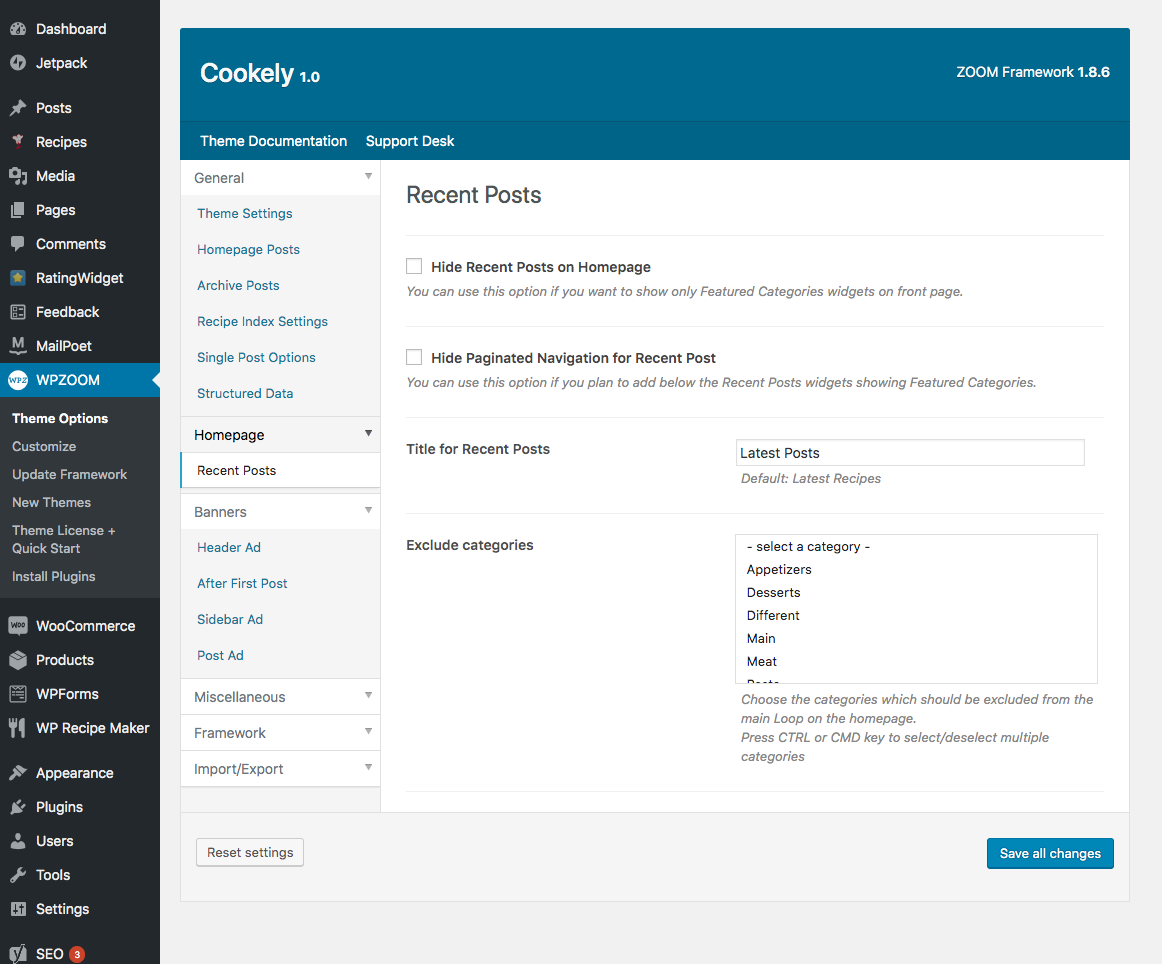Open Recipe Index Settings
1162x964 pixels.
tap(262, 322)
